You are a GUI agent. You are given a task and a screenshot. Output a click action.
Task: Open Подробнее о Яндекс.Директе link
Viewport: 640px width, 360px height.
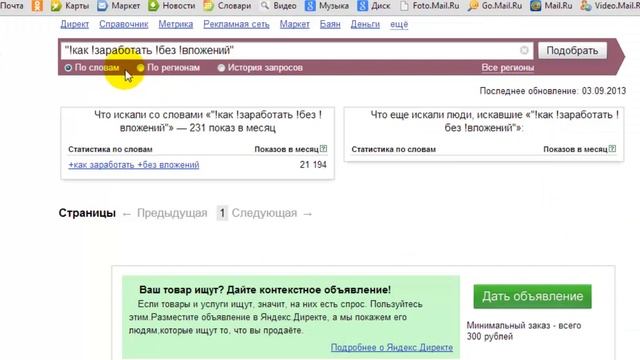click(392, 347)
